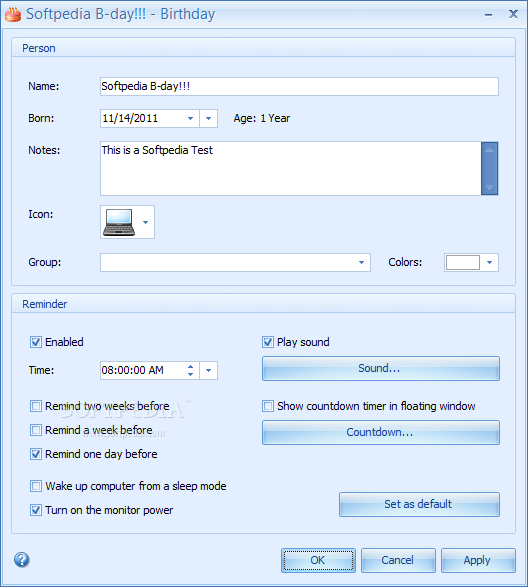The height and width of the screenshot is (587, 528).
Task: Increase time with the spinner up arrow
Action: pos(191,367)
